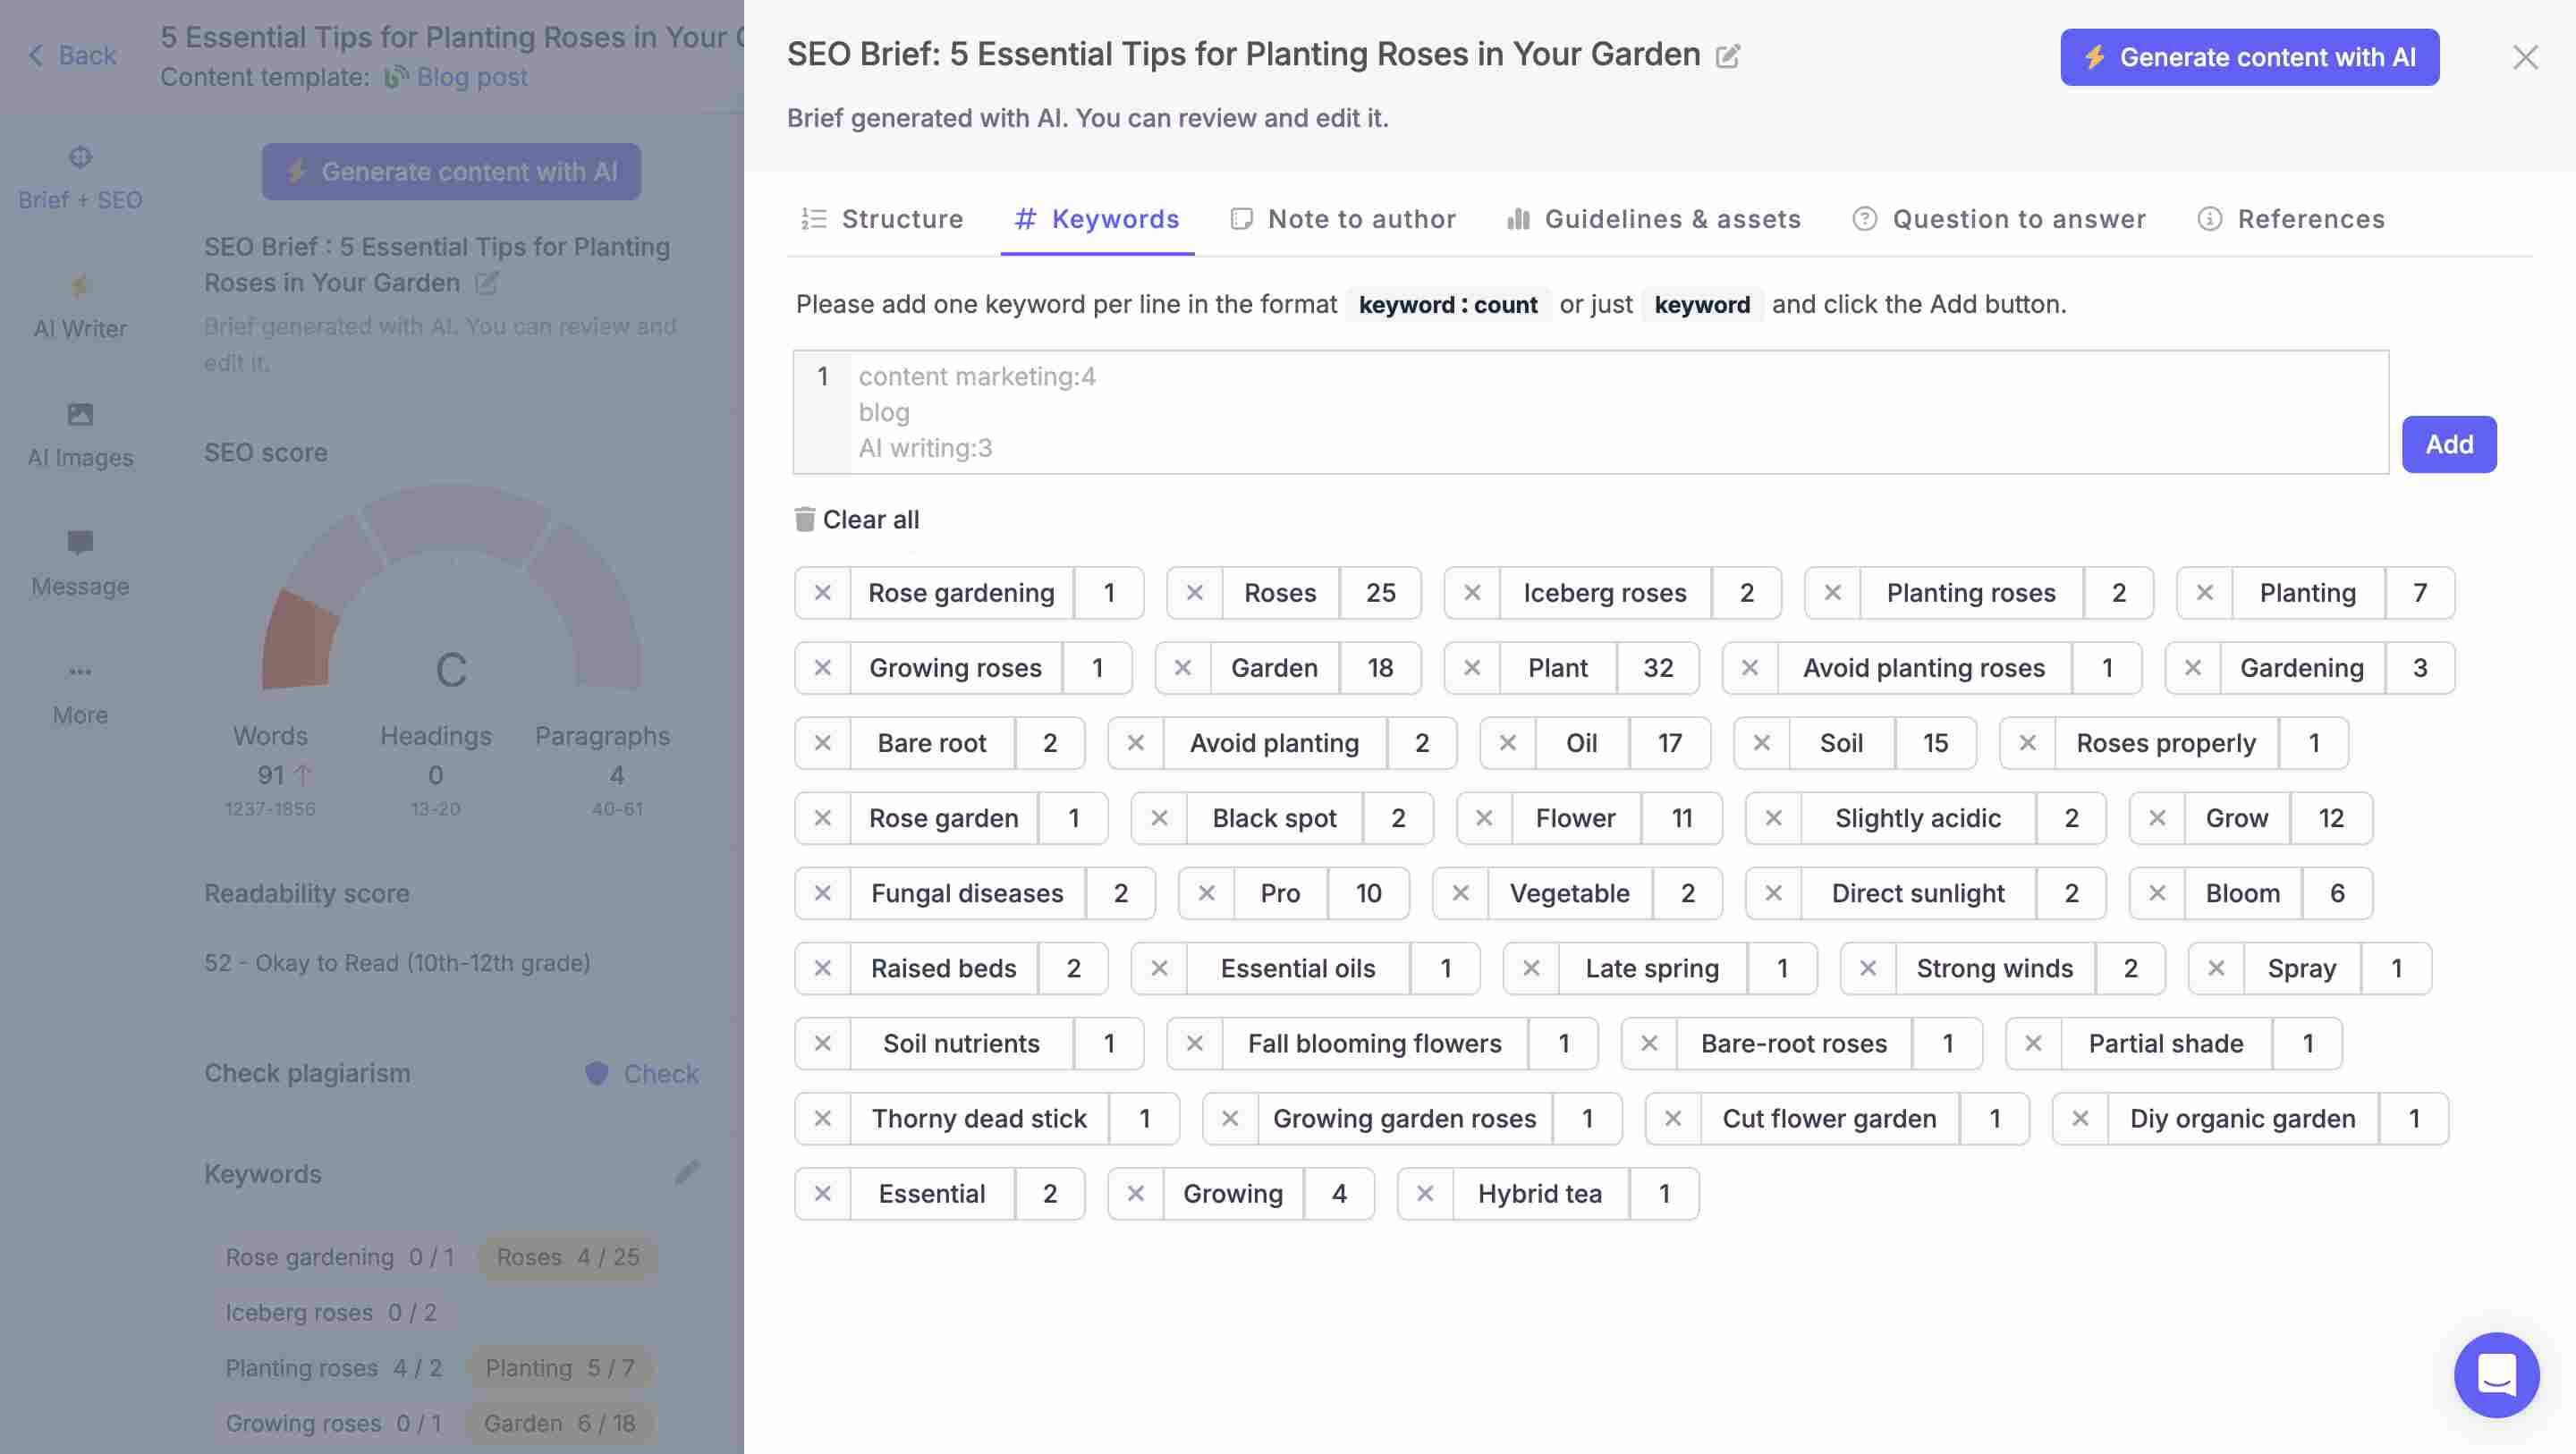Open the Note to author tab

(x=1343, y=219)
